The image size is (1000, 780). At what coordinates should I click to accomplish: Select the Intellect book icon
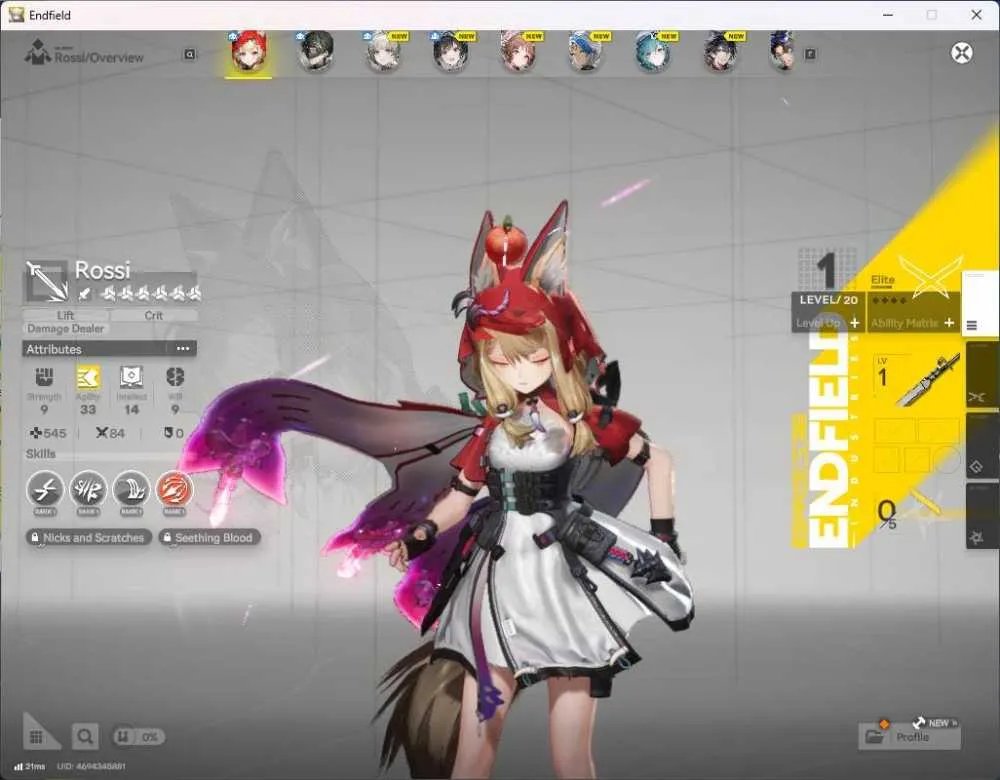point(131,377)
